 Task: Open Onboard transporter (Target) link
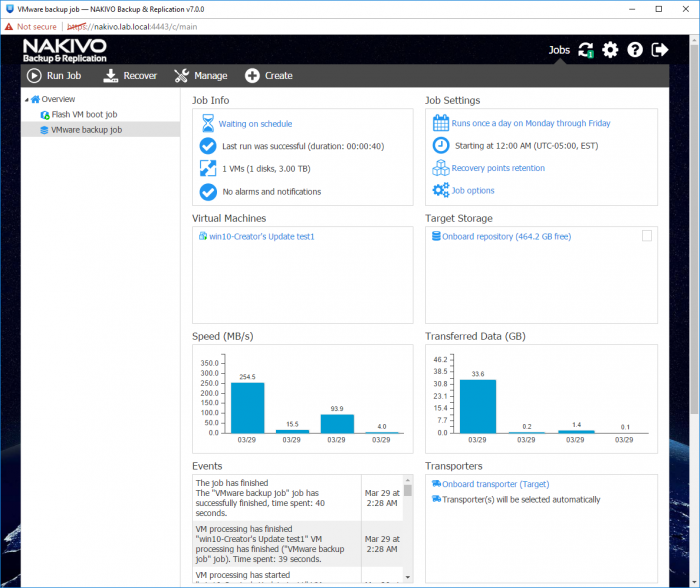click(496, 484)
